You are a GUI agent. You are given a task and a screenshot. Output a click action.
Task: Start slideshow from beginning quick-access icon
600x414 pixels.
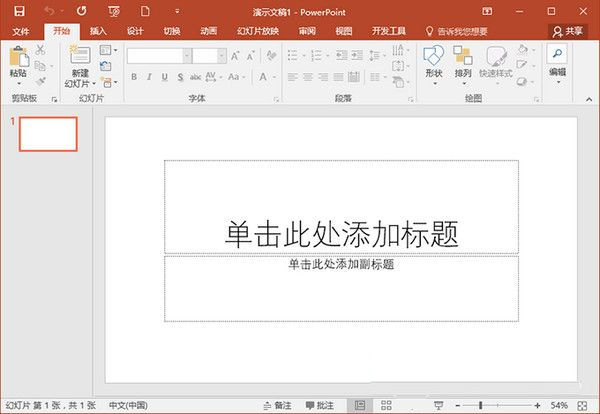[114, 11]
